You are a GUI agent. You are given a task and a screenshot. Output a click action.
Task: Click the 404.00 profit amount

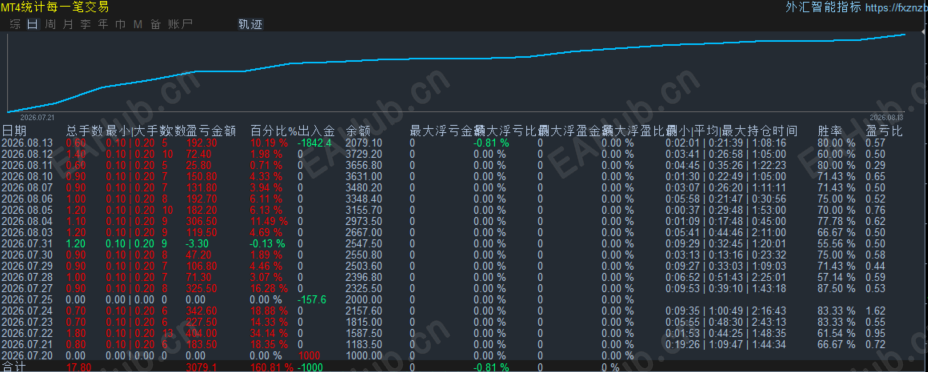coord(201,334)
